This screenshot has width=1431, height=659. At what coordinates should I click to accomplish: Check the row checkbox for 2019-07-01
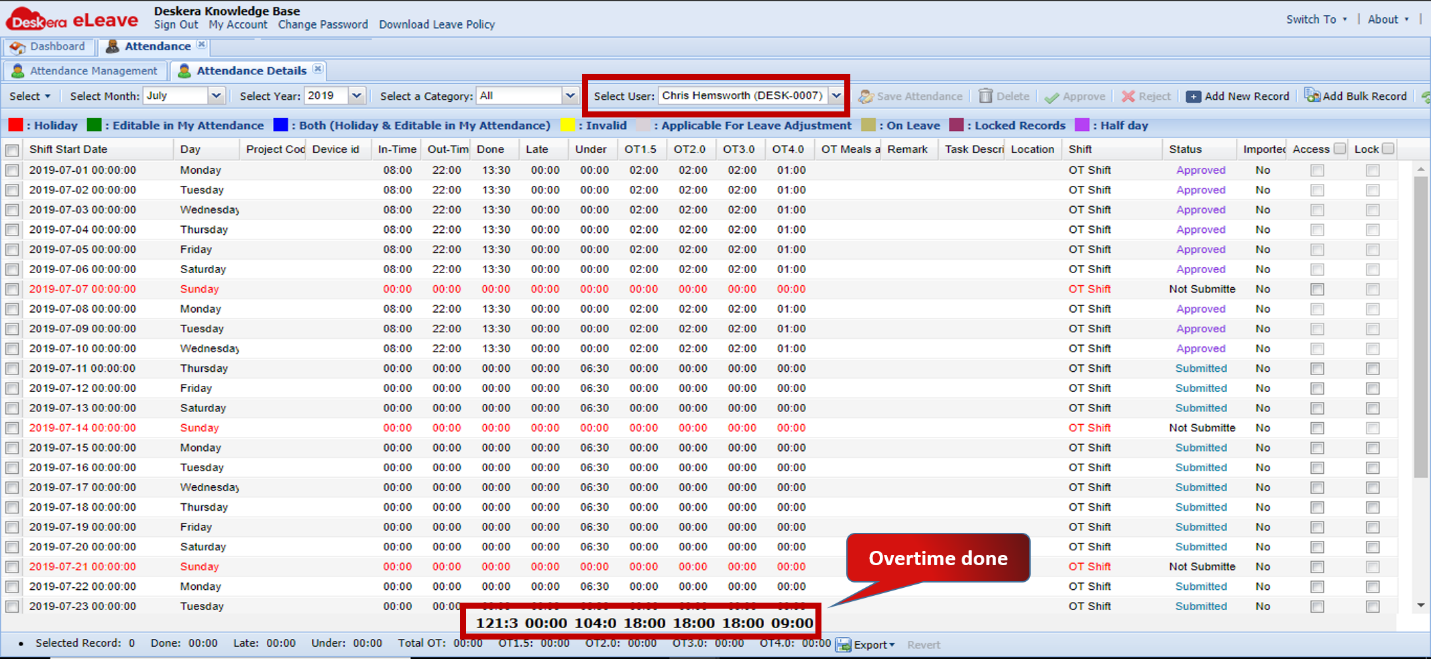[x=11, y=169]
